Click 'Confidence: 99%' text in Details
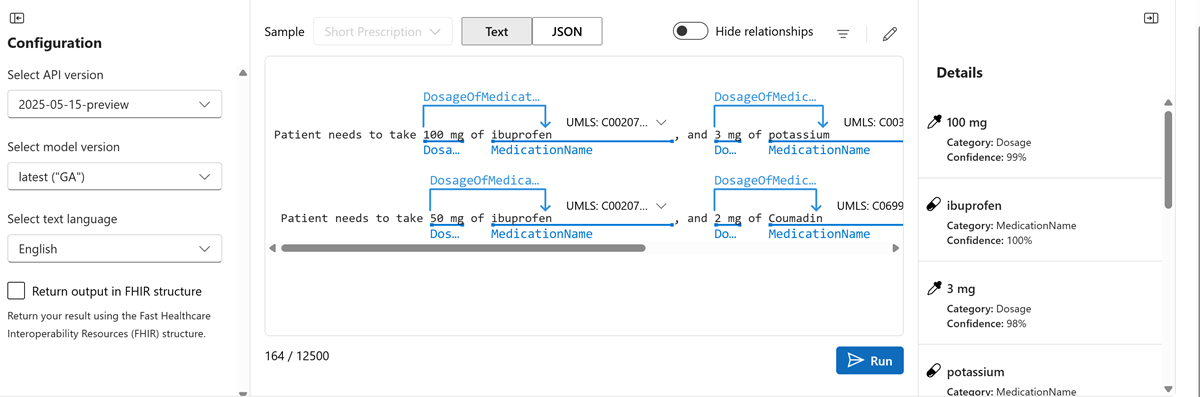Viewport: 1200px width, 397px height. click(x=986, y=157)
